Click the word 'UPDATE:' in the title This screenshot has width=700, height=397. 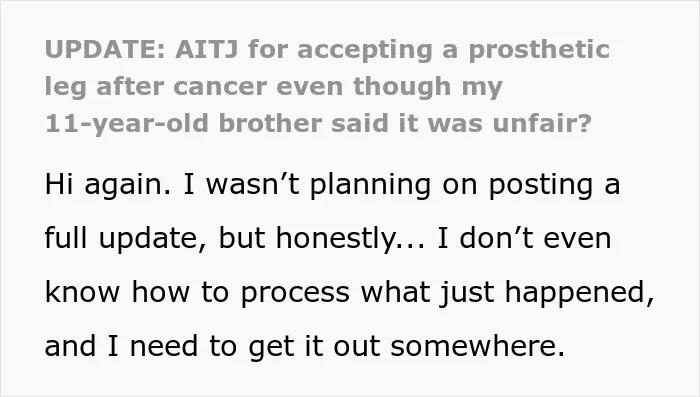[105, 49]
